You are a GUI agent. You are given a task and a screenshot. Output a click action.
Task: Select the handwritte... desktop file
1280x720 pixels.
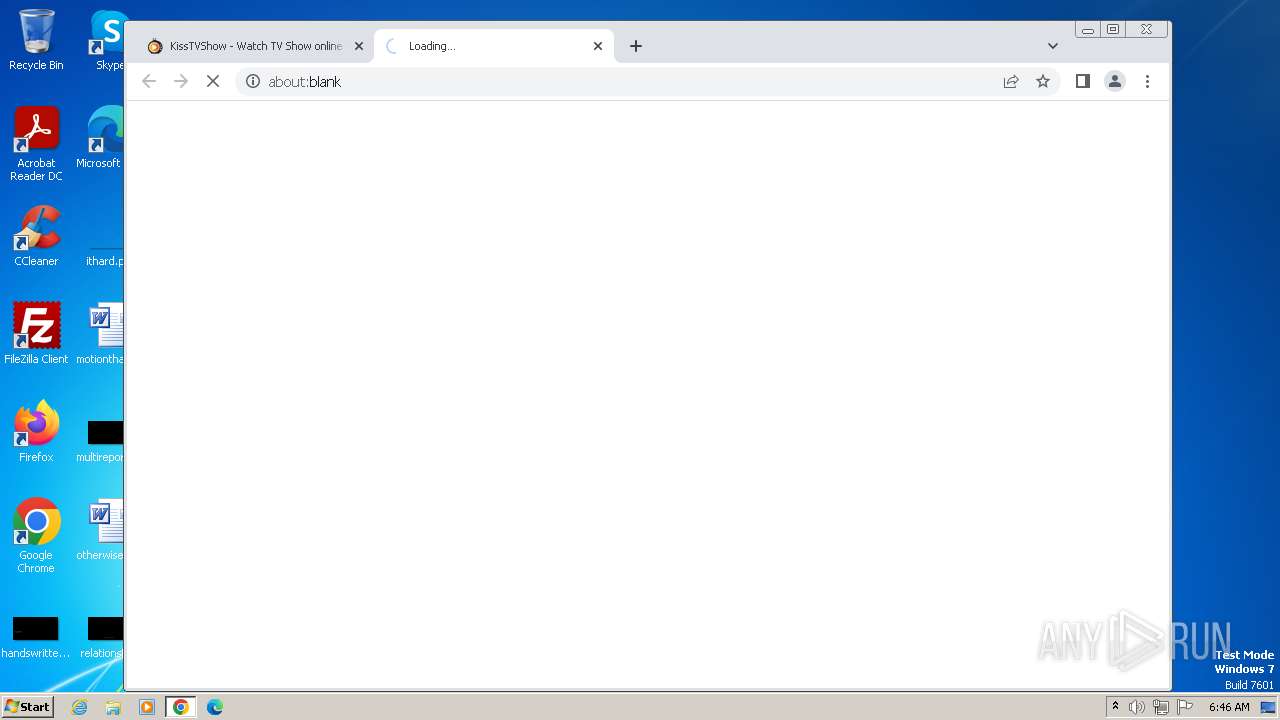[x=36, y=638]
